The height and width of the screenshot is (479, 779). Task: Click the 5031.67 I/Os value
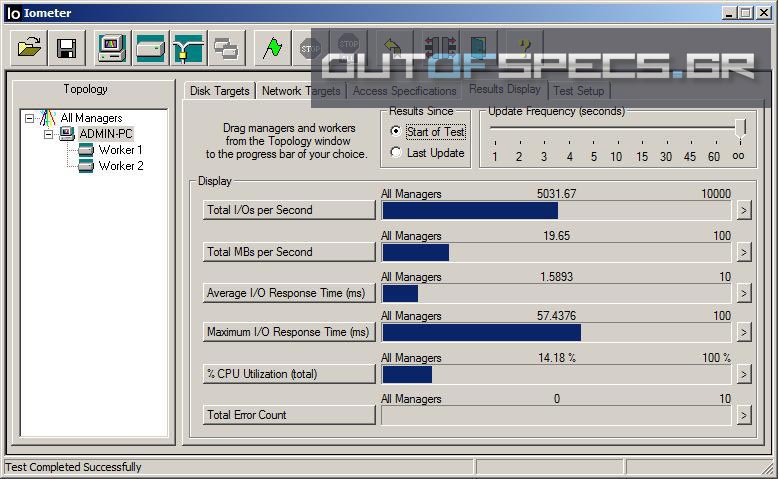[556, 194]
